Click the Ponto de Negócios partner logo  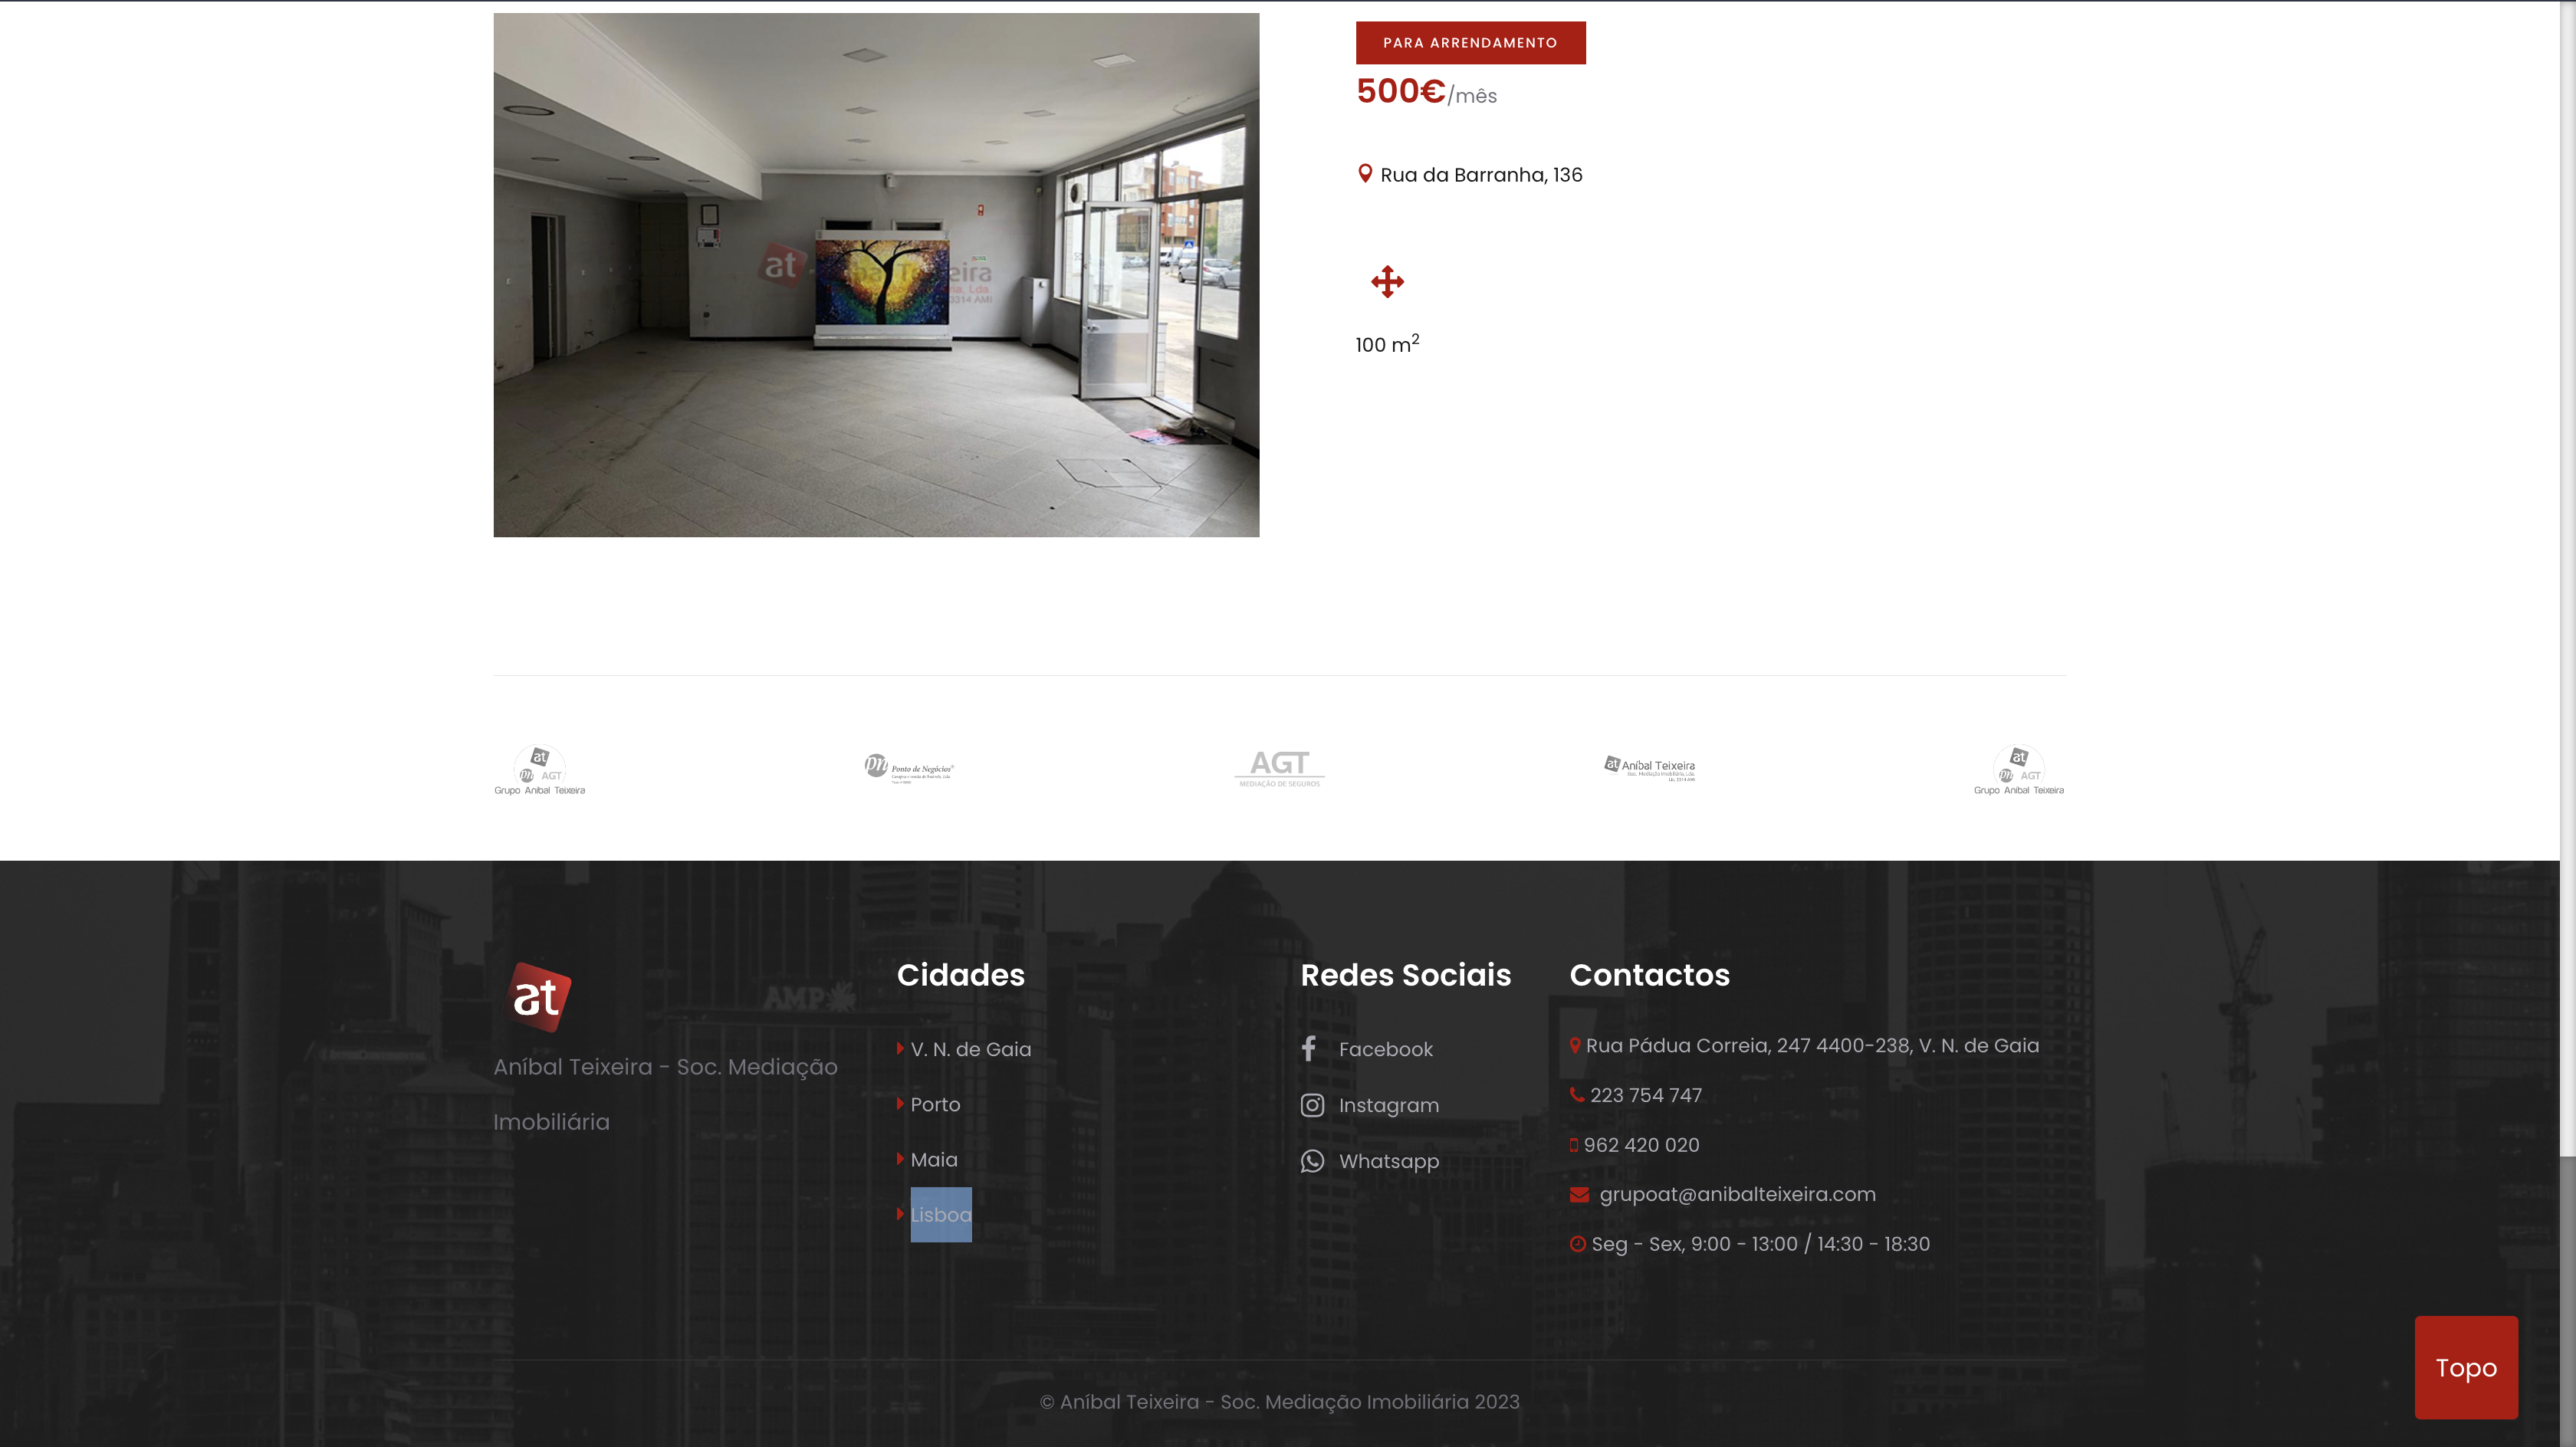tap(909, 768)
